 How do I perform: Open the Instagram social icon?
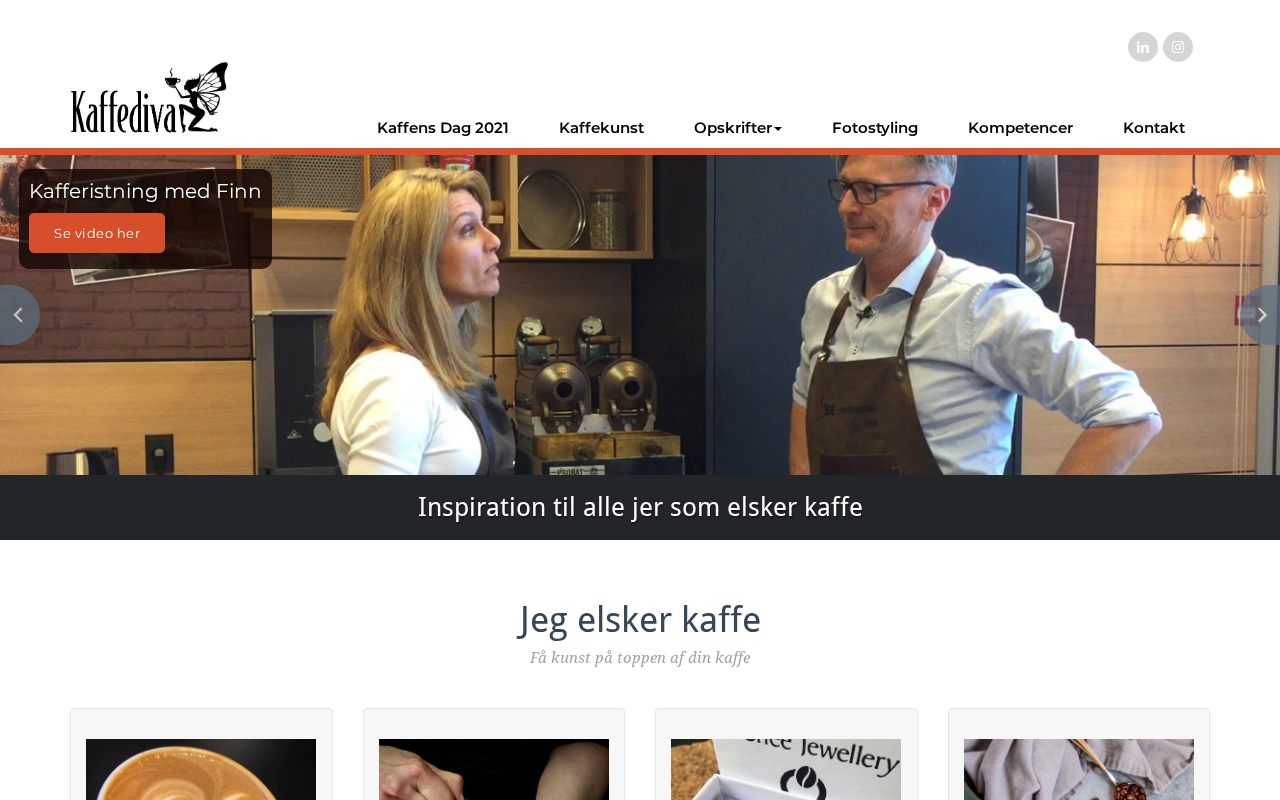1178,47
